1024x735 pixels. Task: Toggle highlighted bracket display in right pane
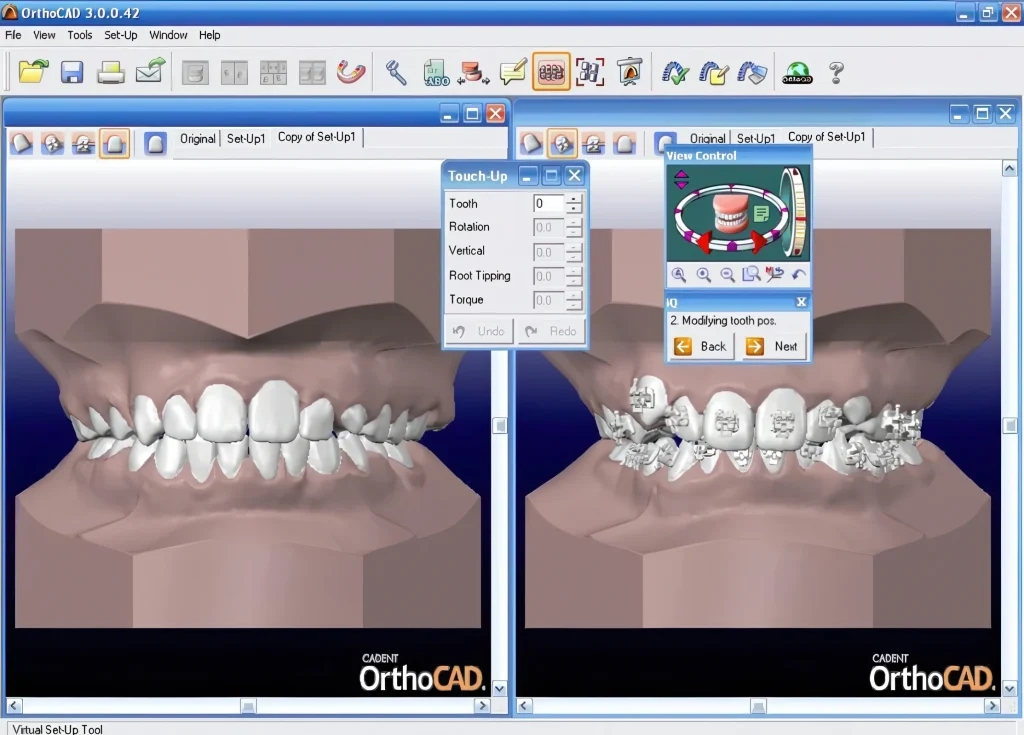click(562, 143)
